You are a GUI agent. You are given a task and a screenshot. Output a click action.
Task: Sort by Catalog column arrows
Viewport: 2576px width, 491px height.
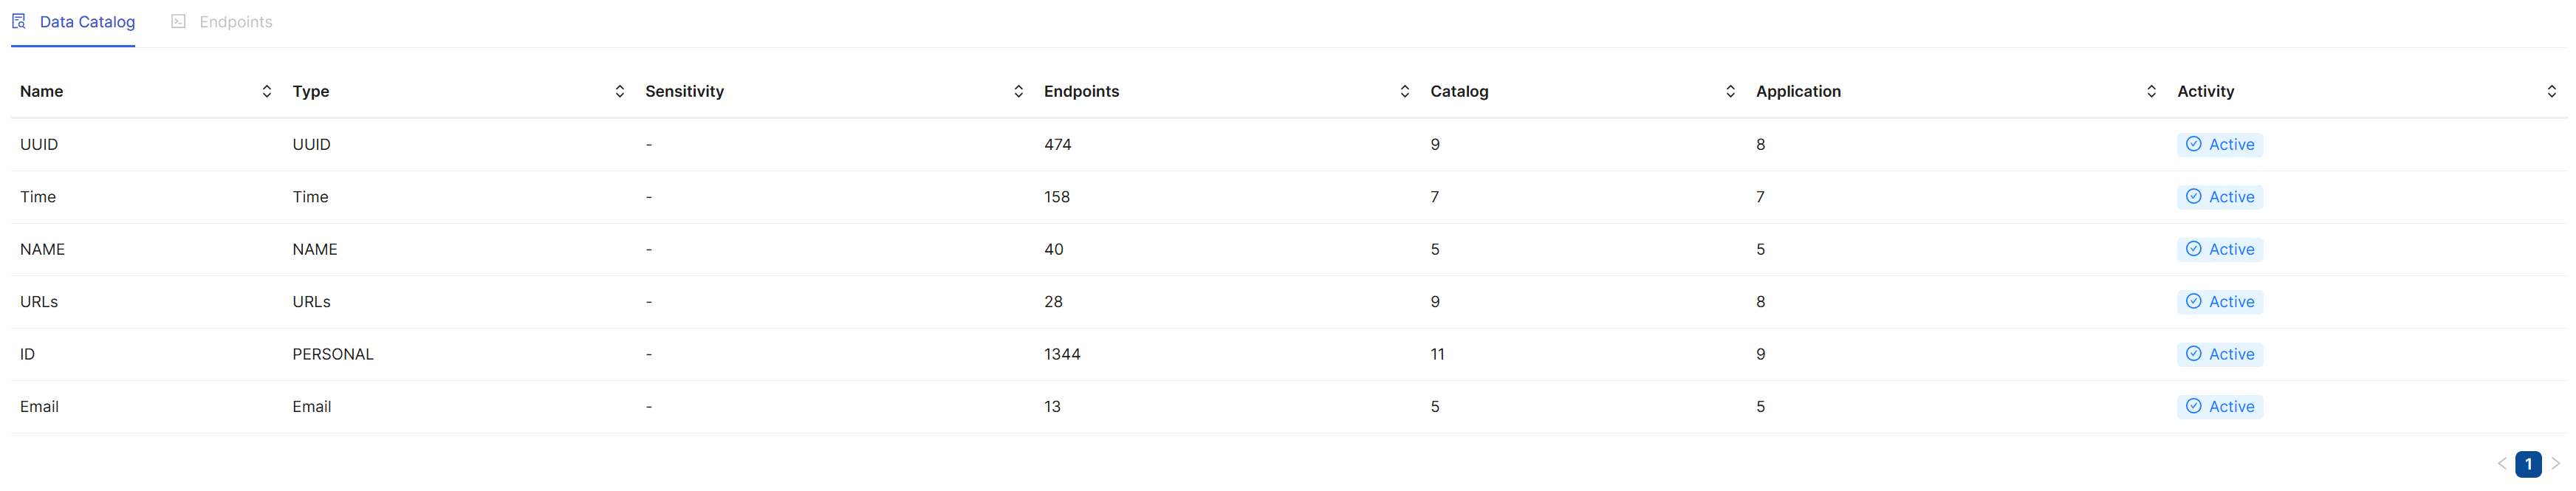click(1730, 91)
